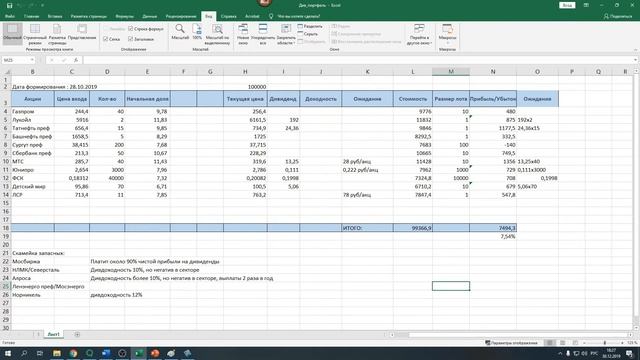
Task: Open a New Window (Новое окно)
Action: (243, 33)
